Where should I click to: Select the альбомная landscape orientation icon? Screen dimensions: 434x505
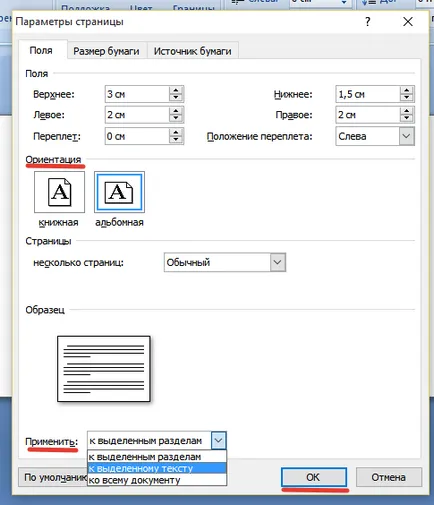[119, 192]
